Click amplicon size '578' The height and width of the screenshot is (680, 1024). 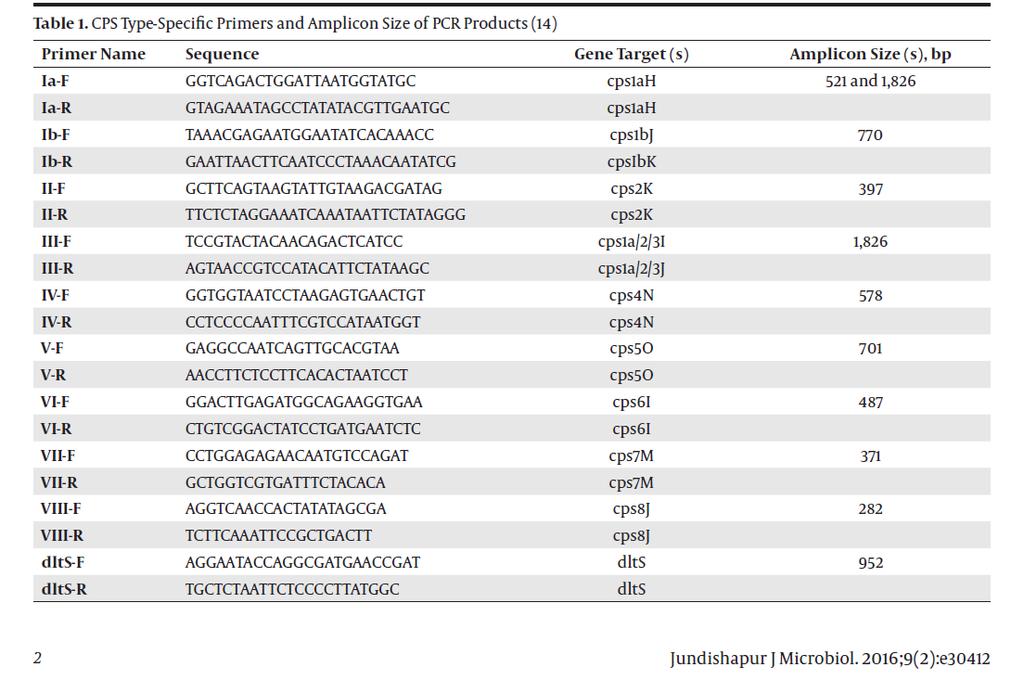click(x=871, y=296)
